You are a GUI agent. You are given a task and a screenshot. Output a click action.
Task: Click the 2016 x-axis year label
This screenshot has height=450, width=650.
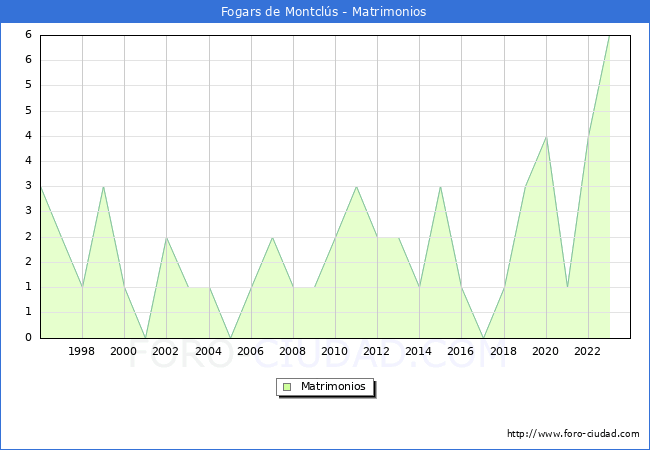click(461, 351)
